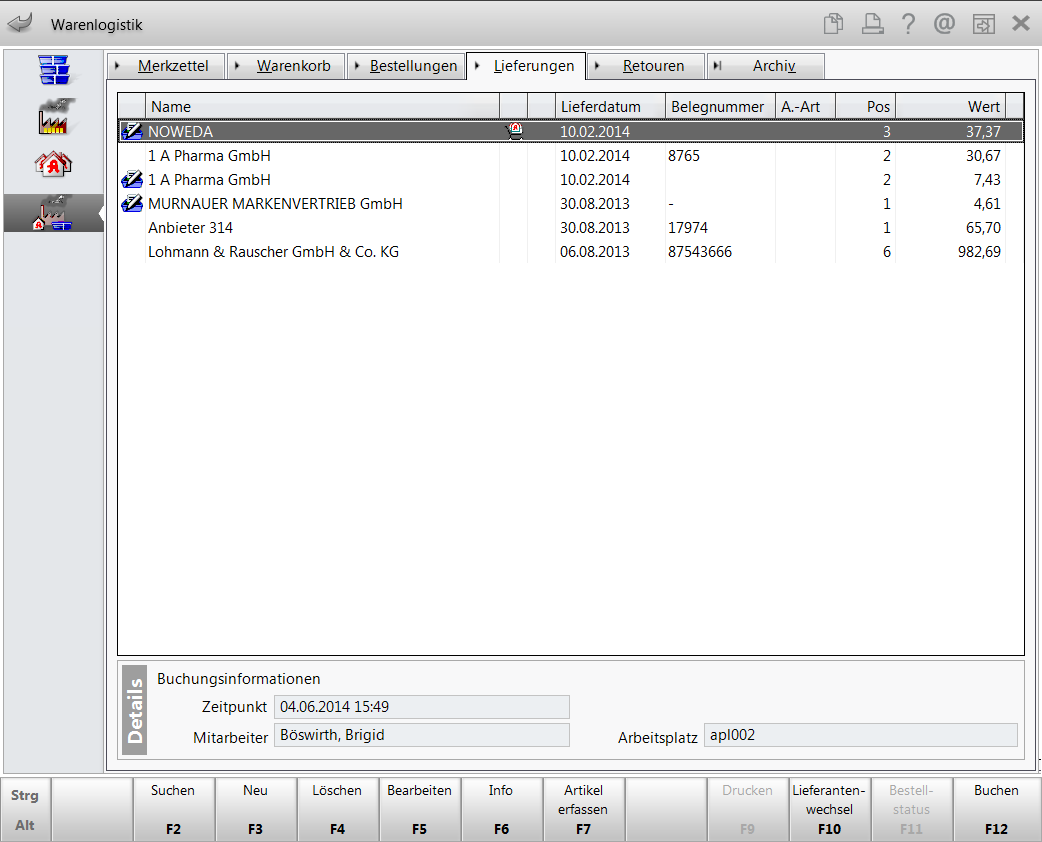1042x842 pixels.
Task: Open help via the question mark icon
Action: [x=908, y=24]
